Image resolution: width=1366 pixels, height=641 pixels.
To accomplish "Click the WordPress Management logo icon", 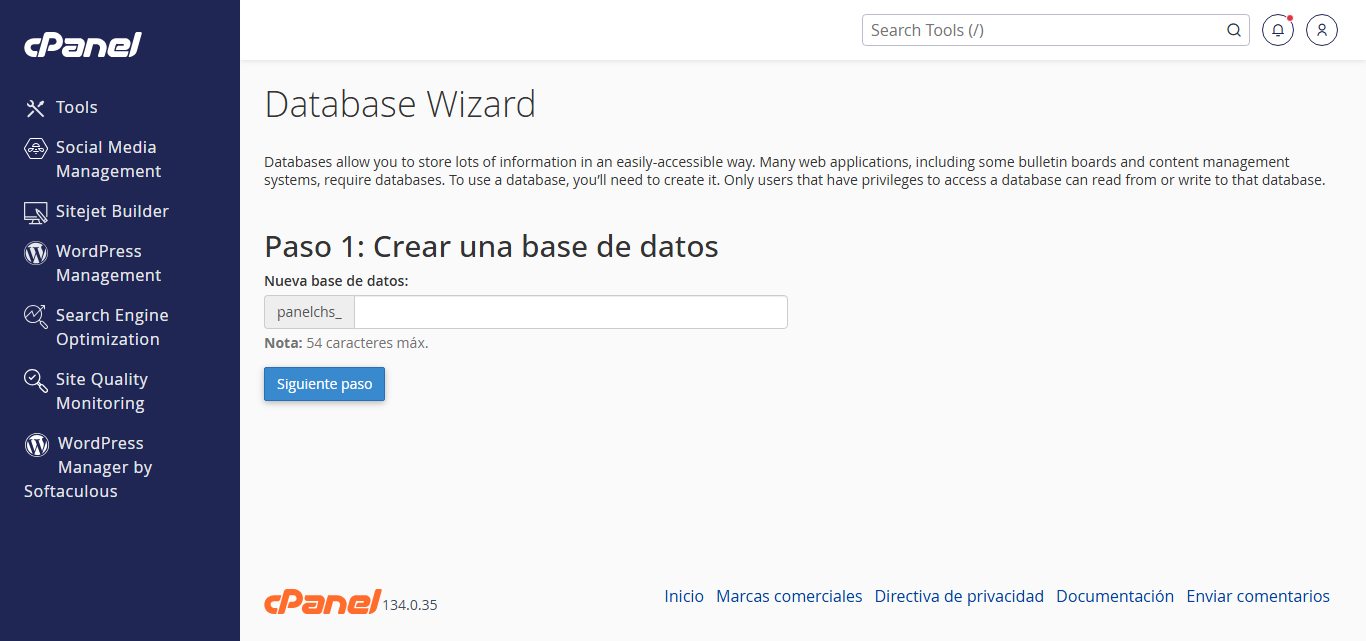I will pyautogui.click(x=36, y=252).
